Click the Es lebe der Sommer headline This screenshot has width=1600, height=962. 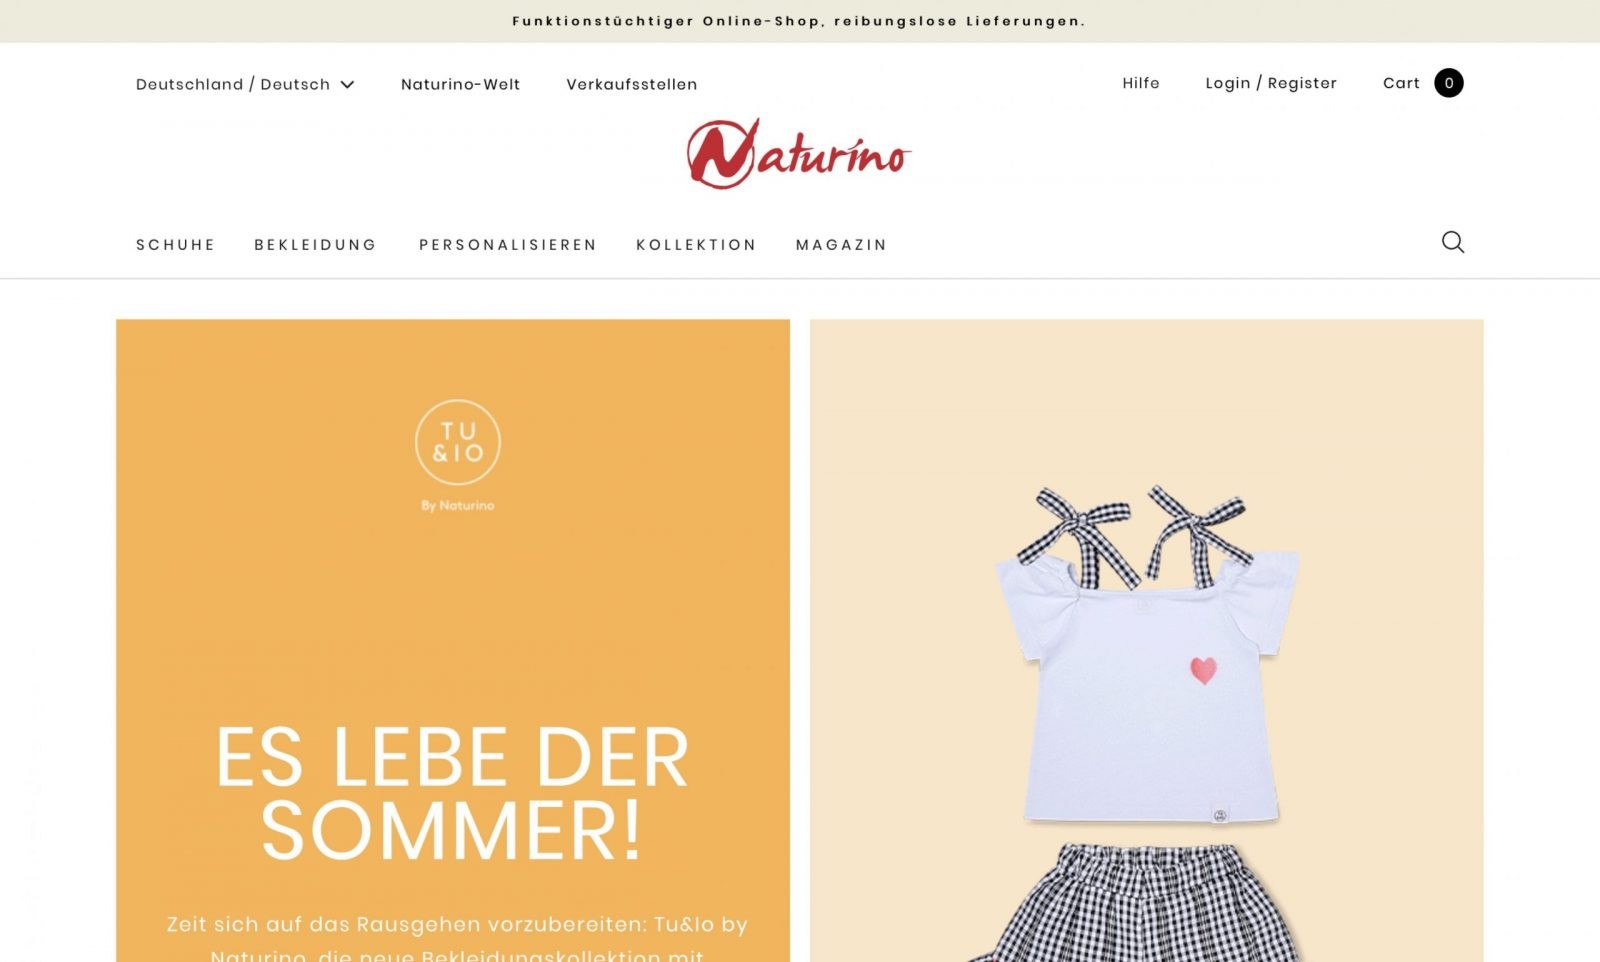(452, 793)
